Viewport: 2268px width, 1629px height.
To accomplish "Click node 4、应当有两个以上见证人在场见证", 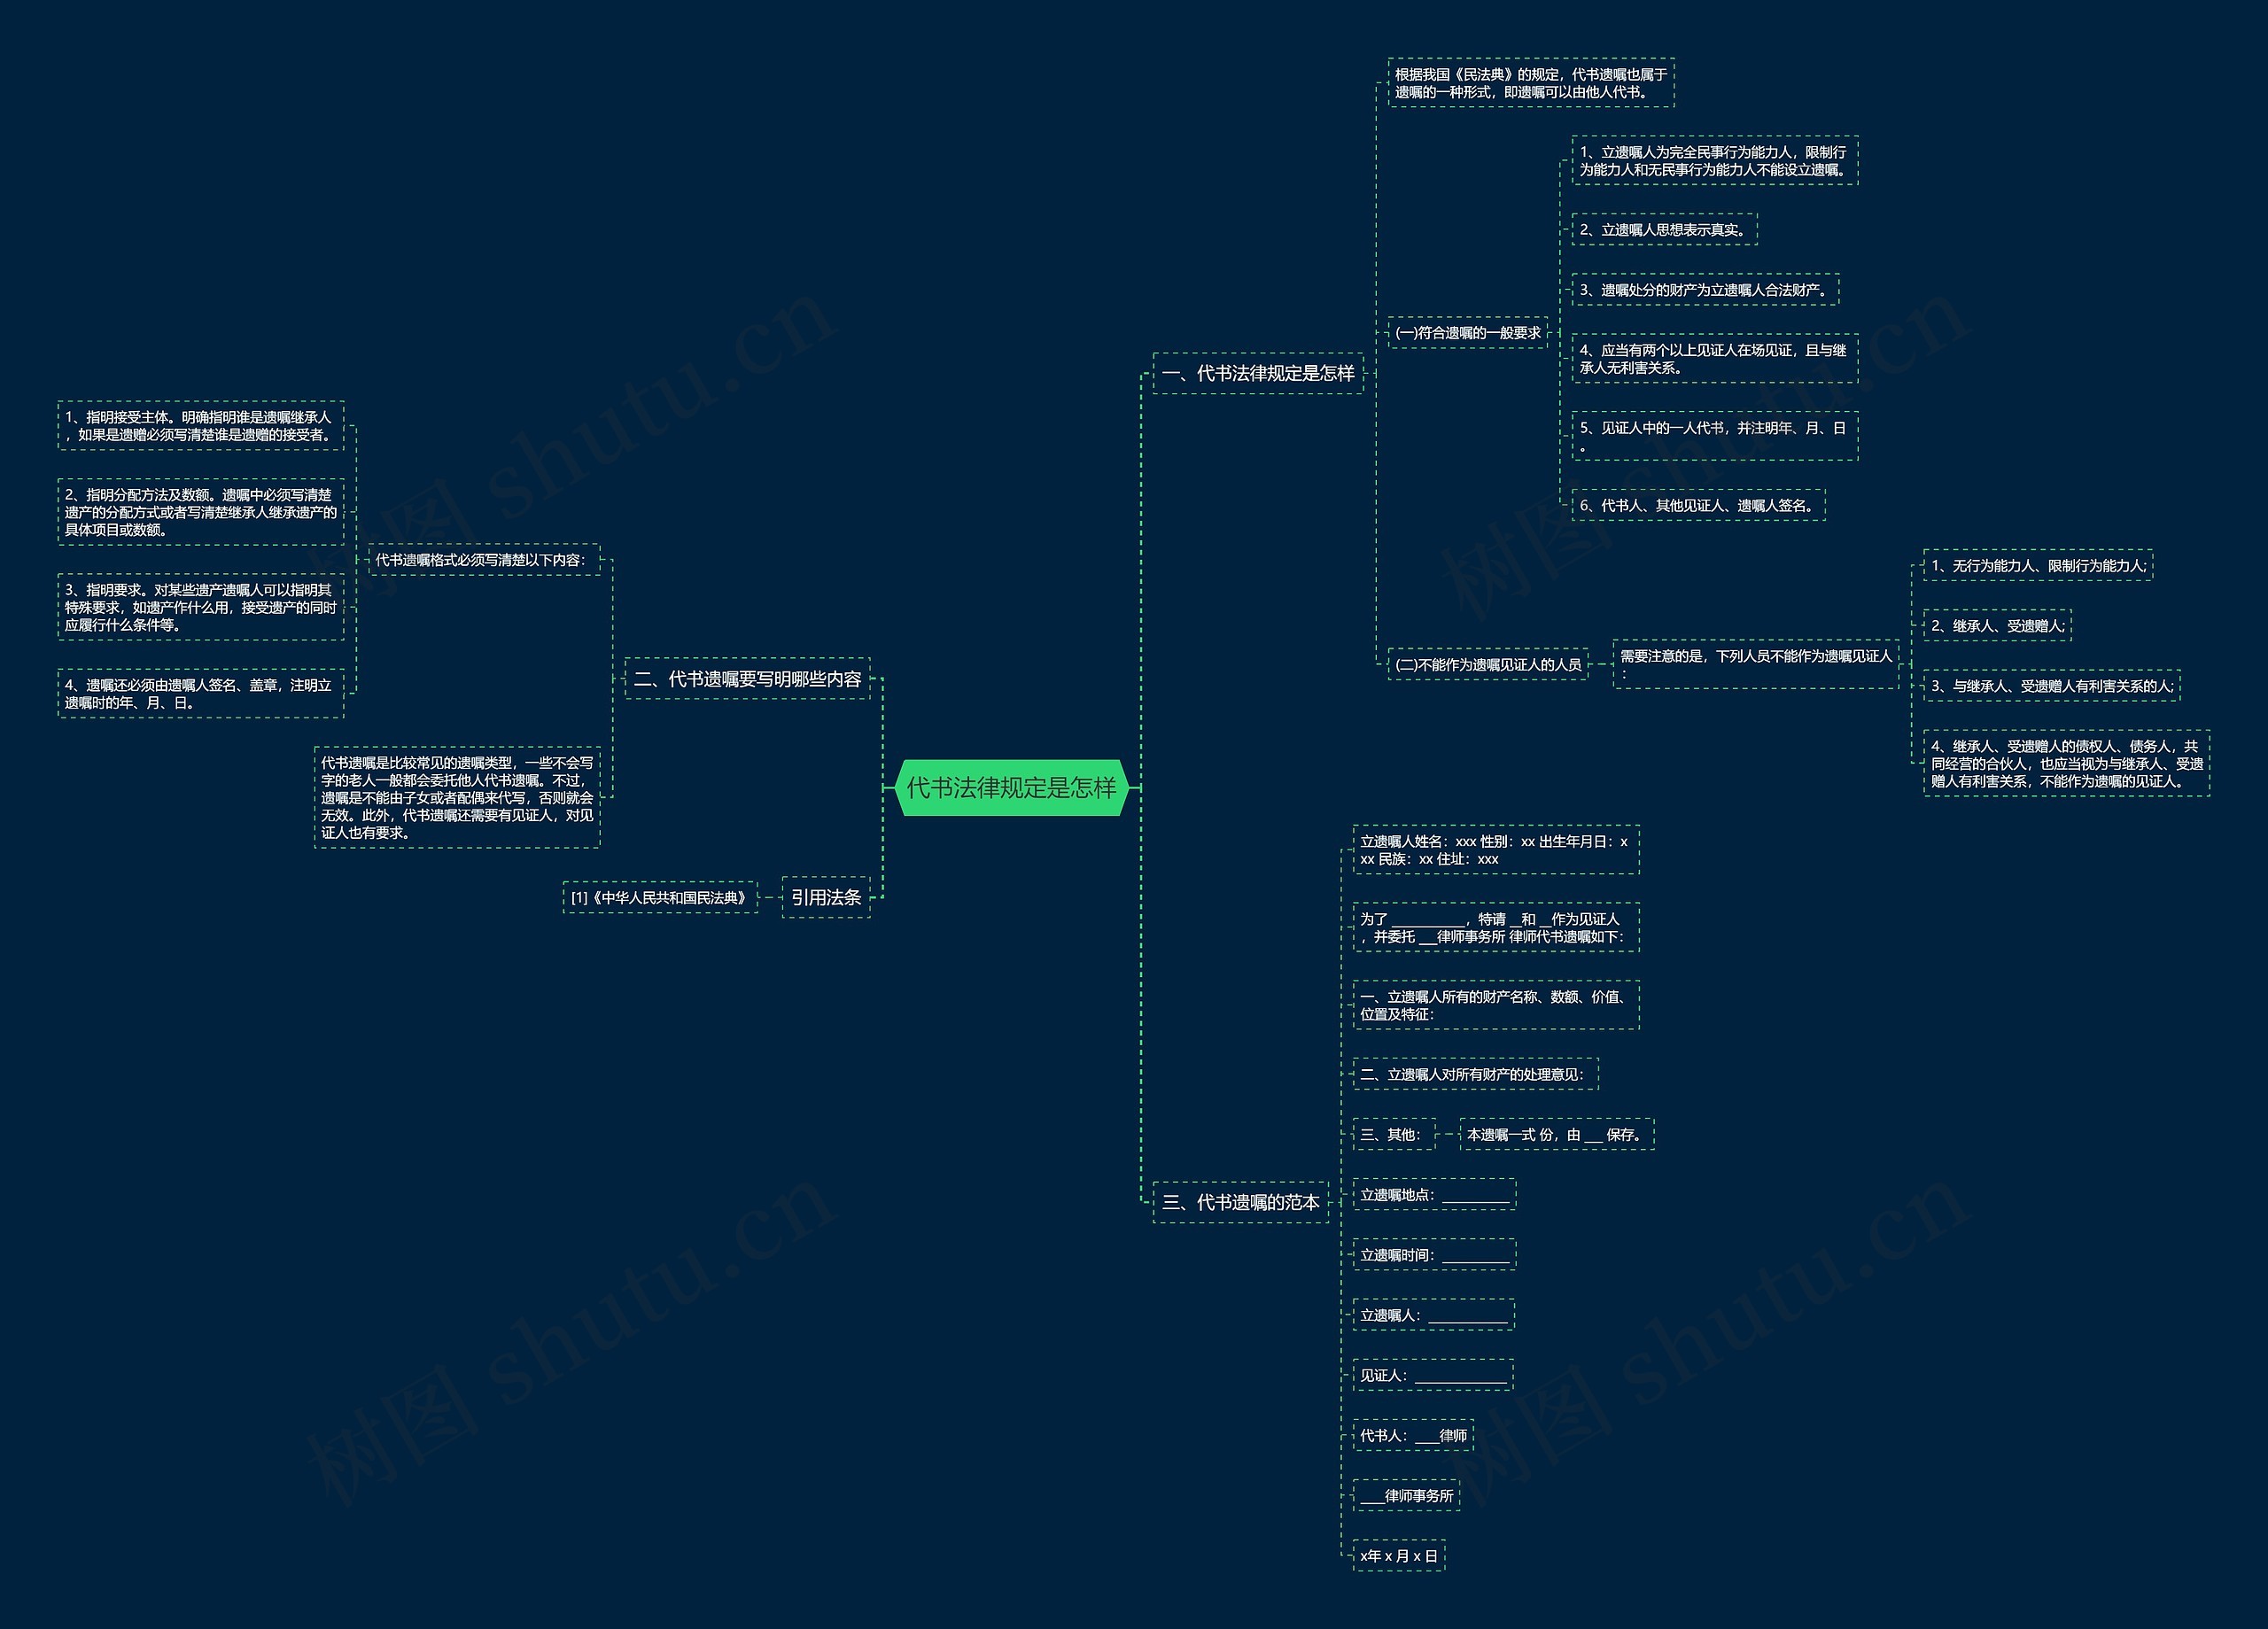I will [x=1715, y=359].
